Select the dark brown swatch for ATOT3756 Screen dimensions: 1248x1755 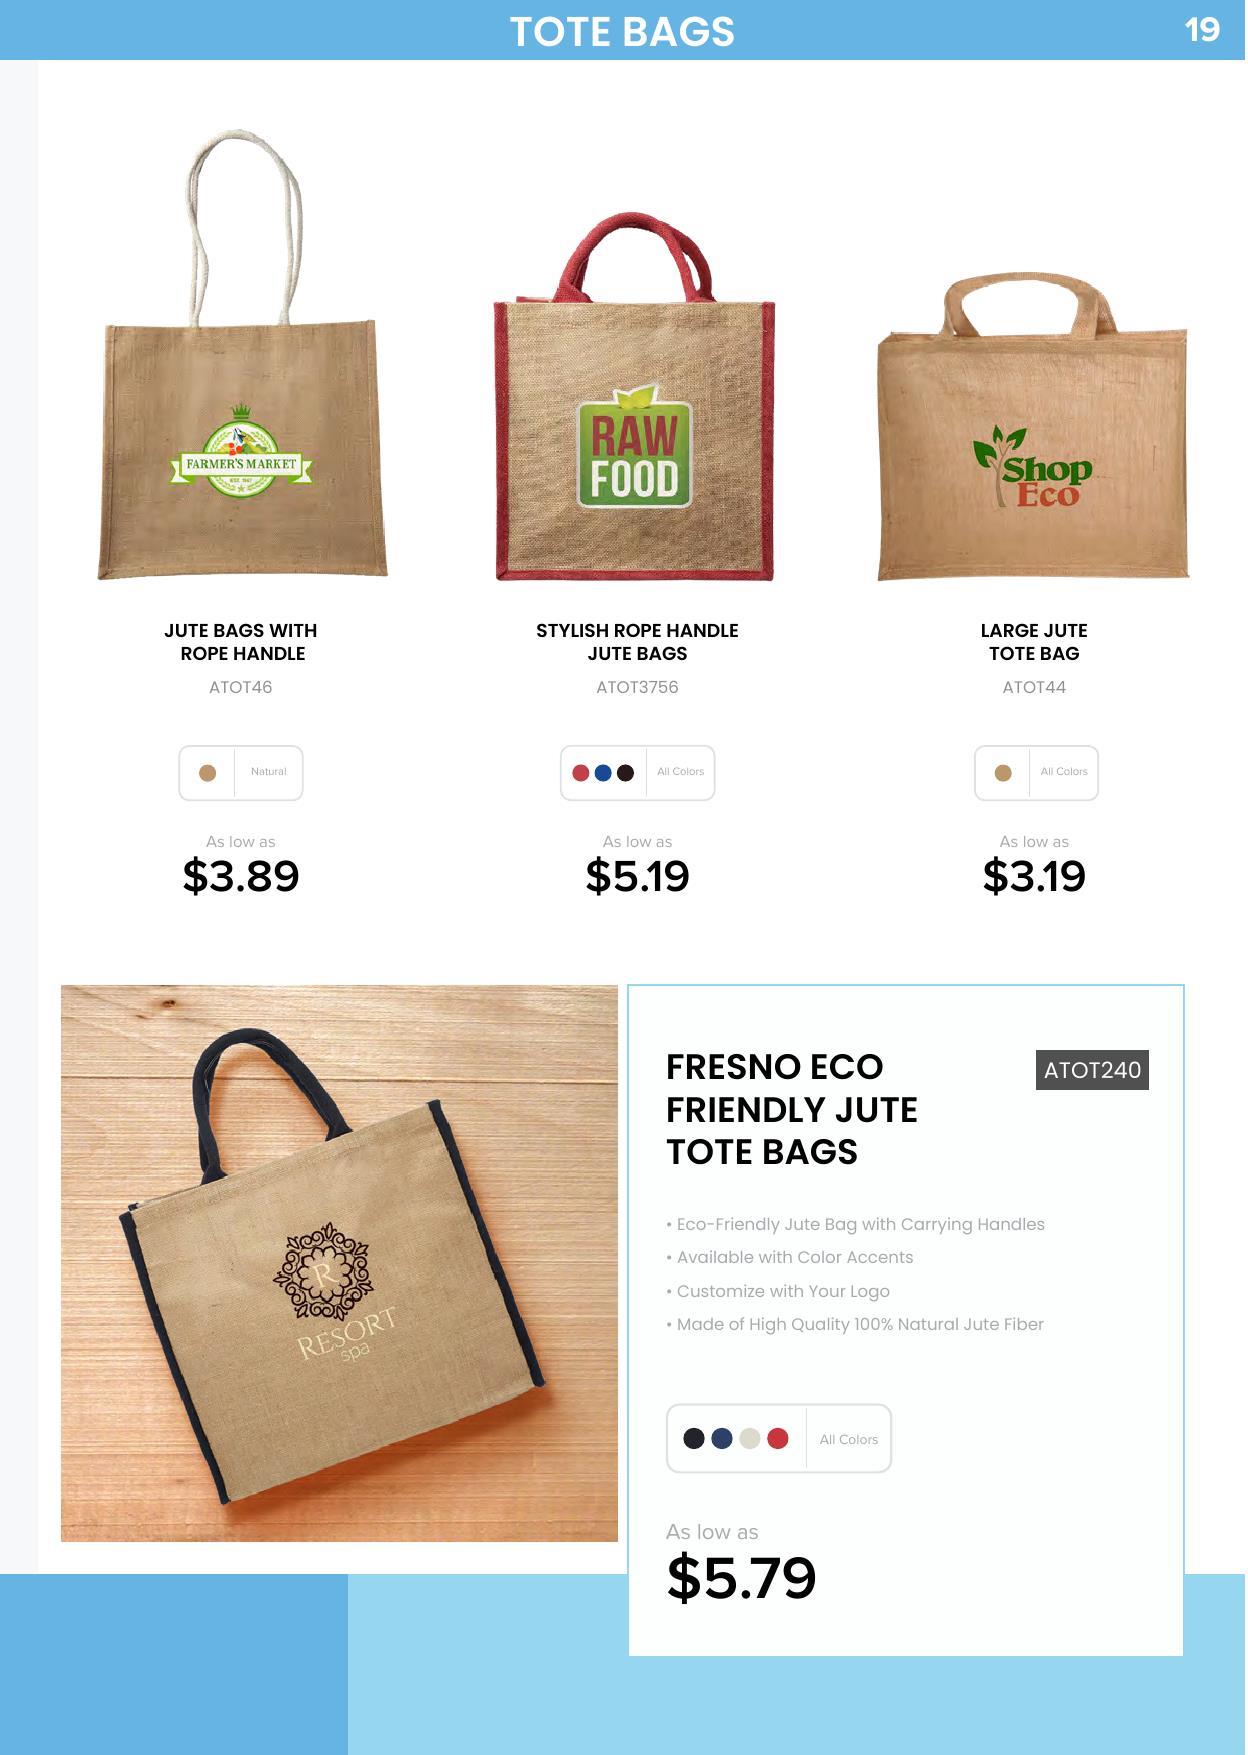(626, 773)
